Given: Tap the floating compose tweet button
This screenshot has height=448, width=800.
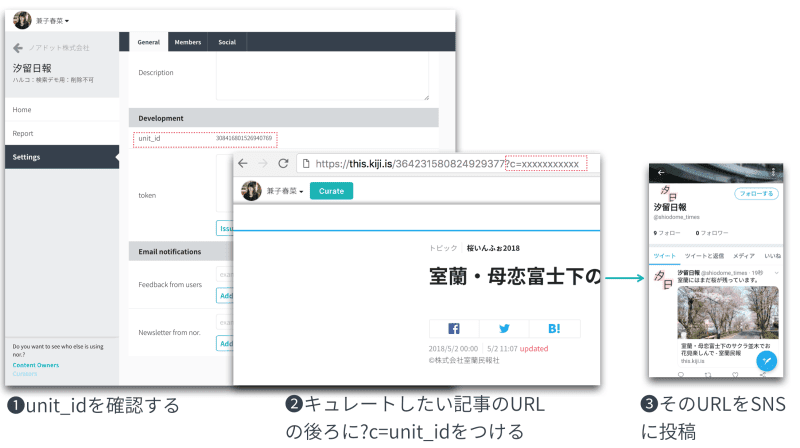Looking at the screenshot, I should 766,361.
